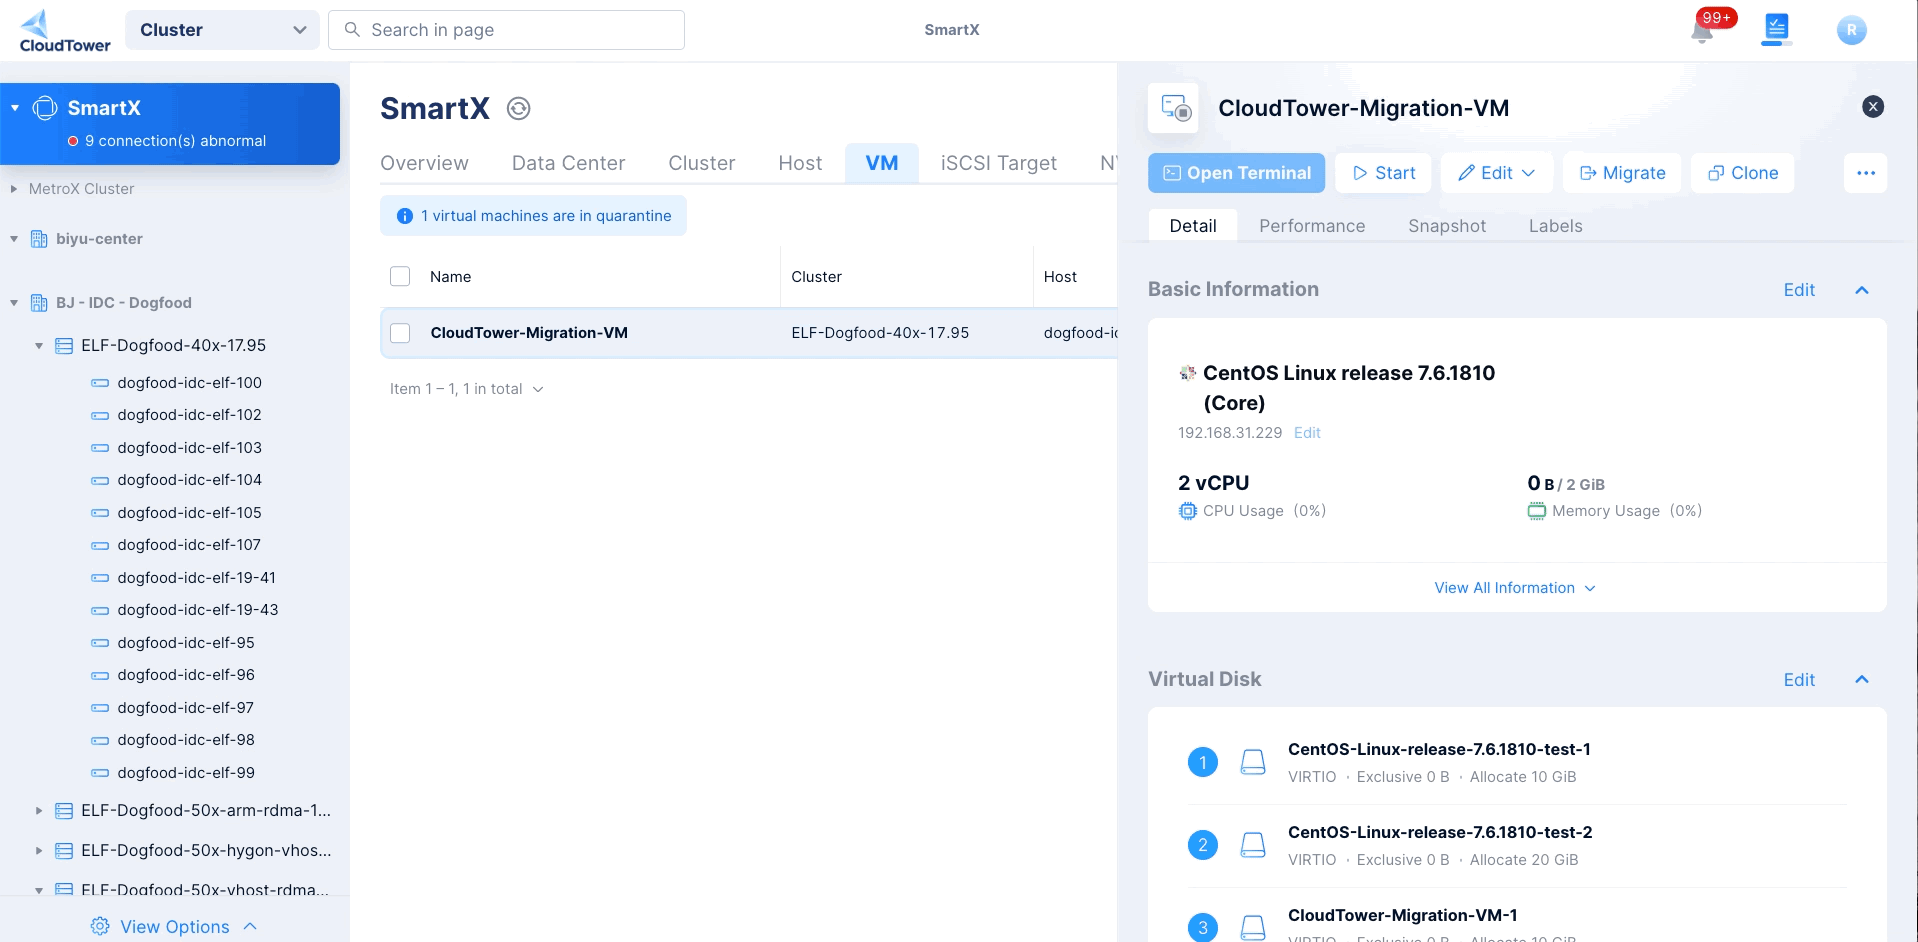The image size is (1918, 942).
Task: Click the CentOS operating system icon
Action: tap(1187, 373)
